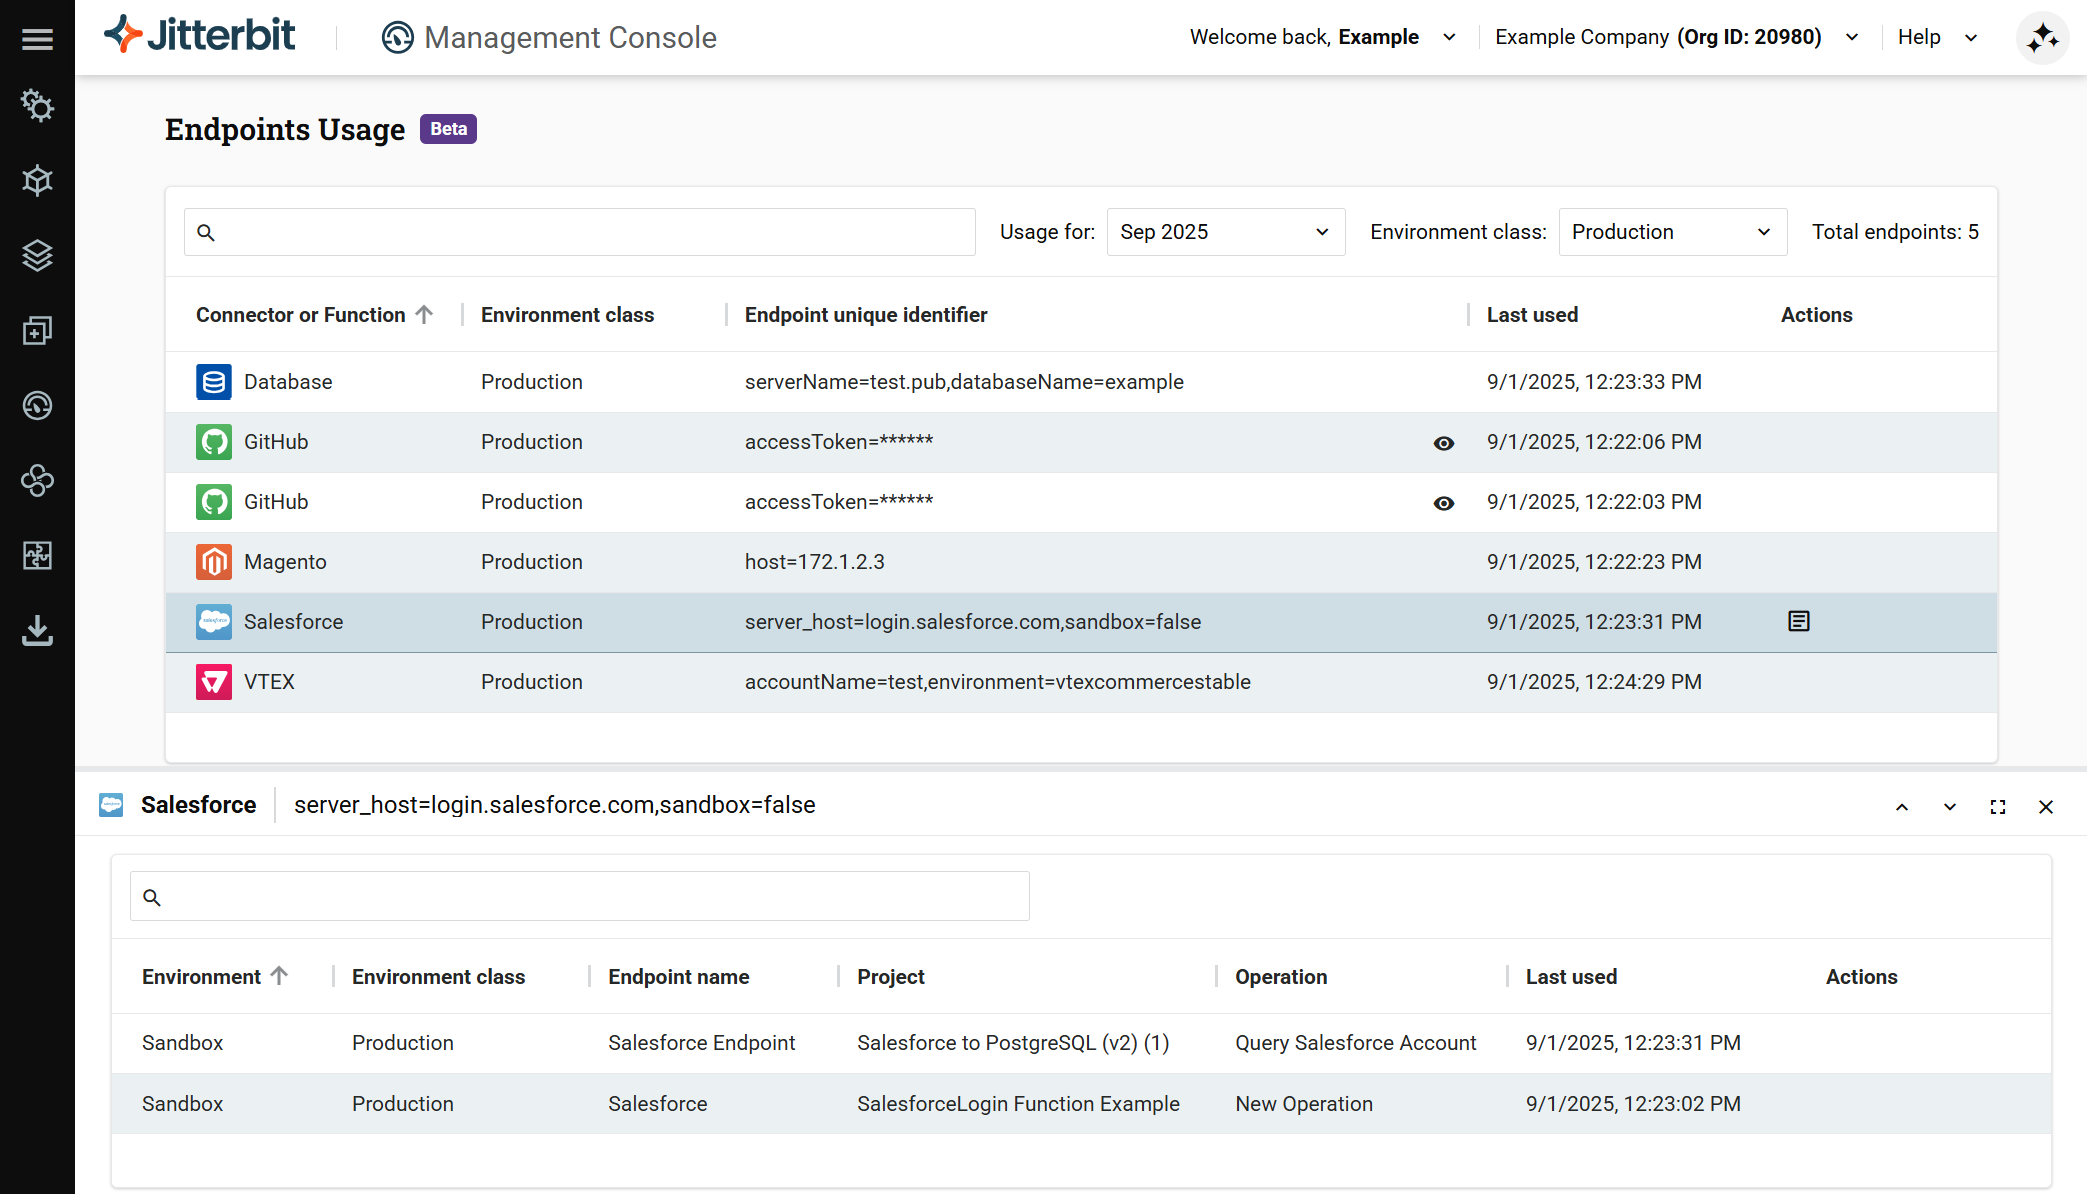Viewport: 2087px width, 1194px height.
Task: Click the Salesforce connector icon in the table
Action: (213, 621)
